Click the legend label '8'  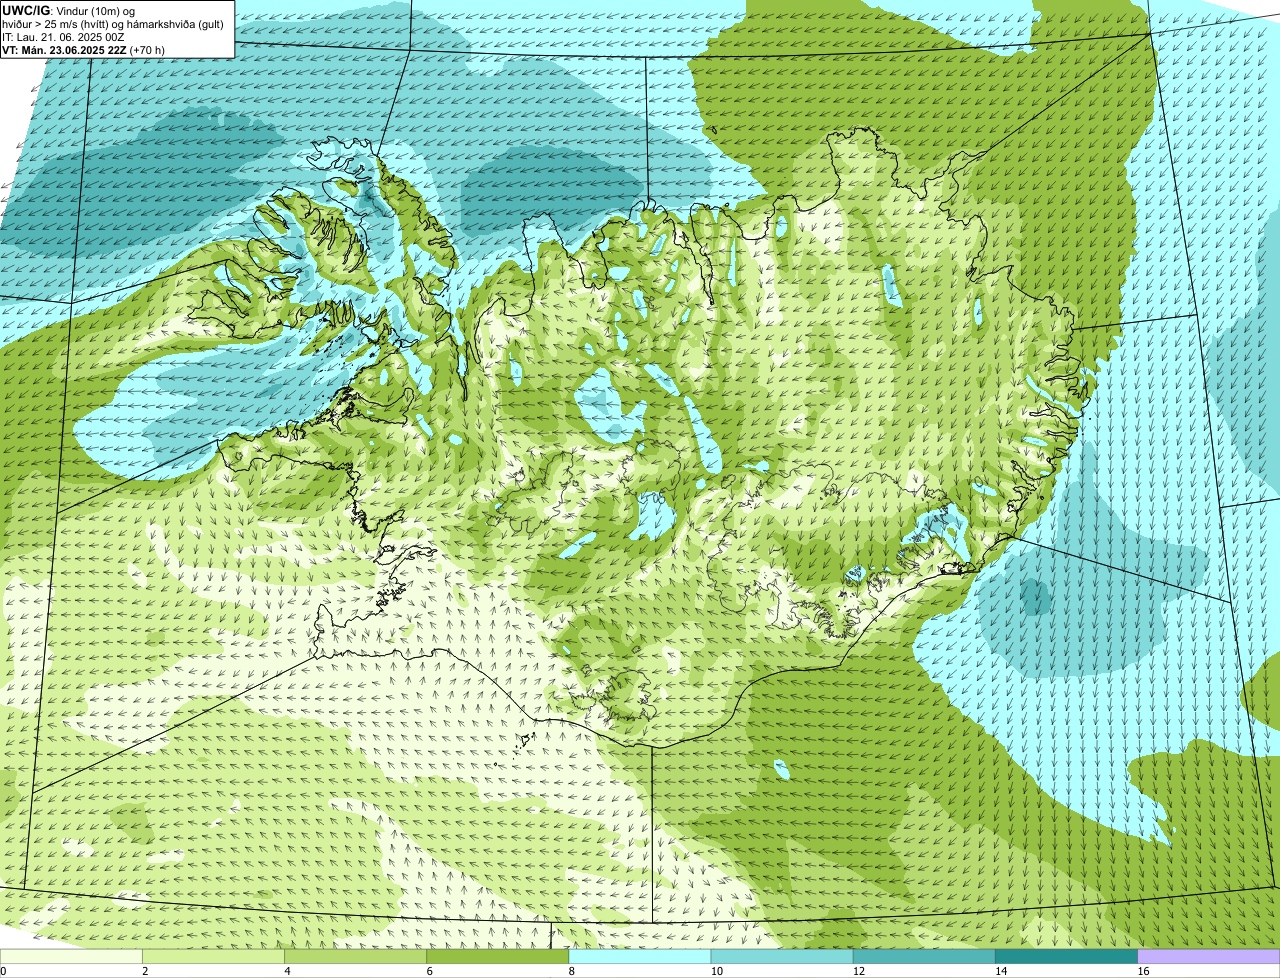tap(571, 971)
